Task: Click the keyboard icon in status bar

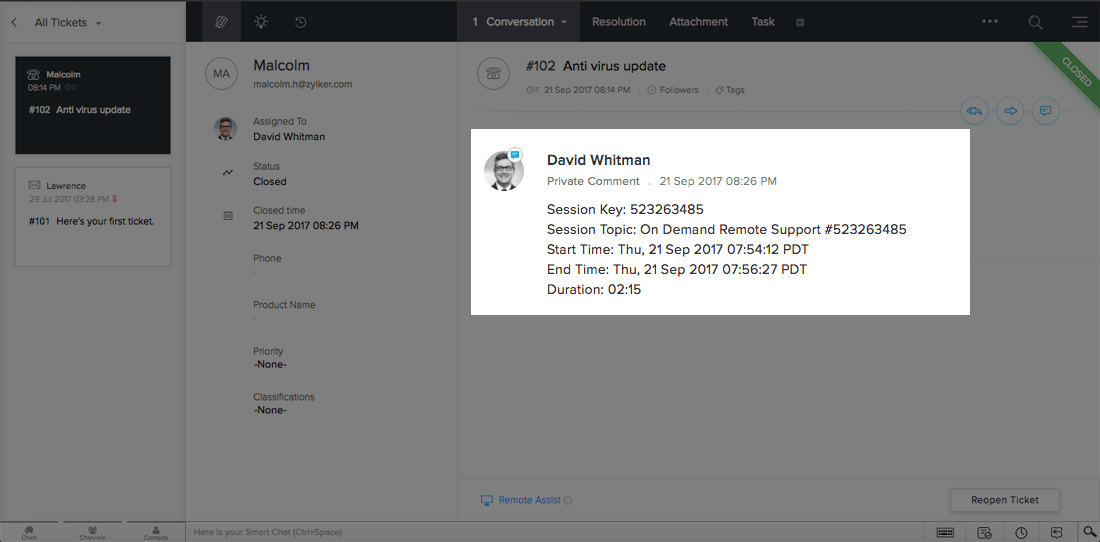Action: tap(945, 532)
